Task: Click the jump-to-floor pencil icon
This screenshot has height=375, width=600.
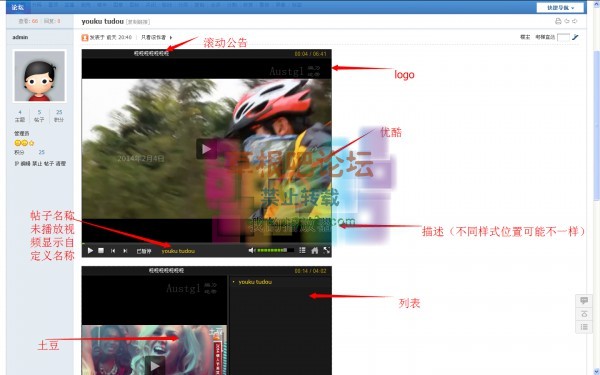Action: 575,37
